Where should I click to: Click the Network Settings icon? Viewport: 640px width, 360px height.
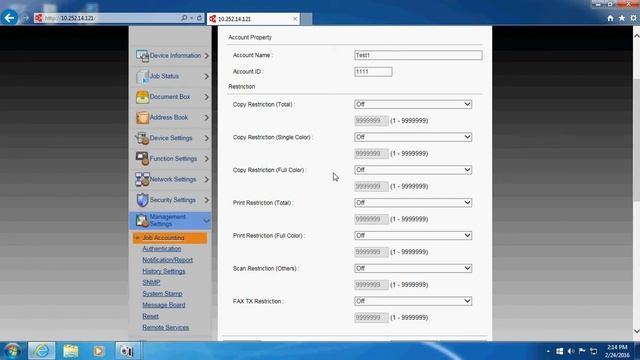[142, 180]
